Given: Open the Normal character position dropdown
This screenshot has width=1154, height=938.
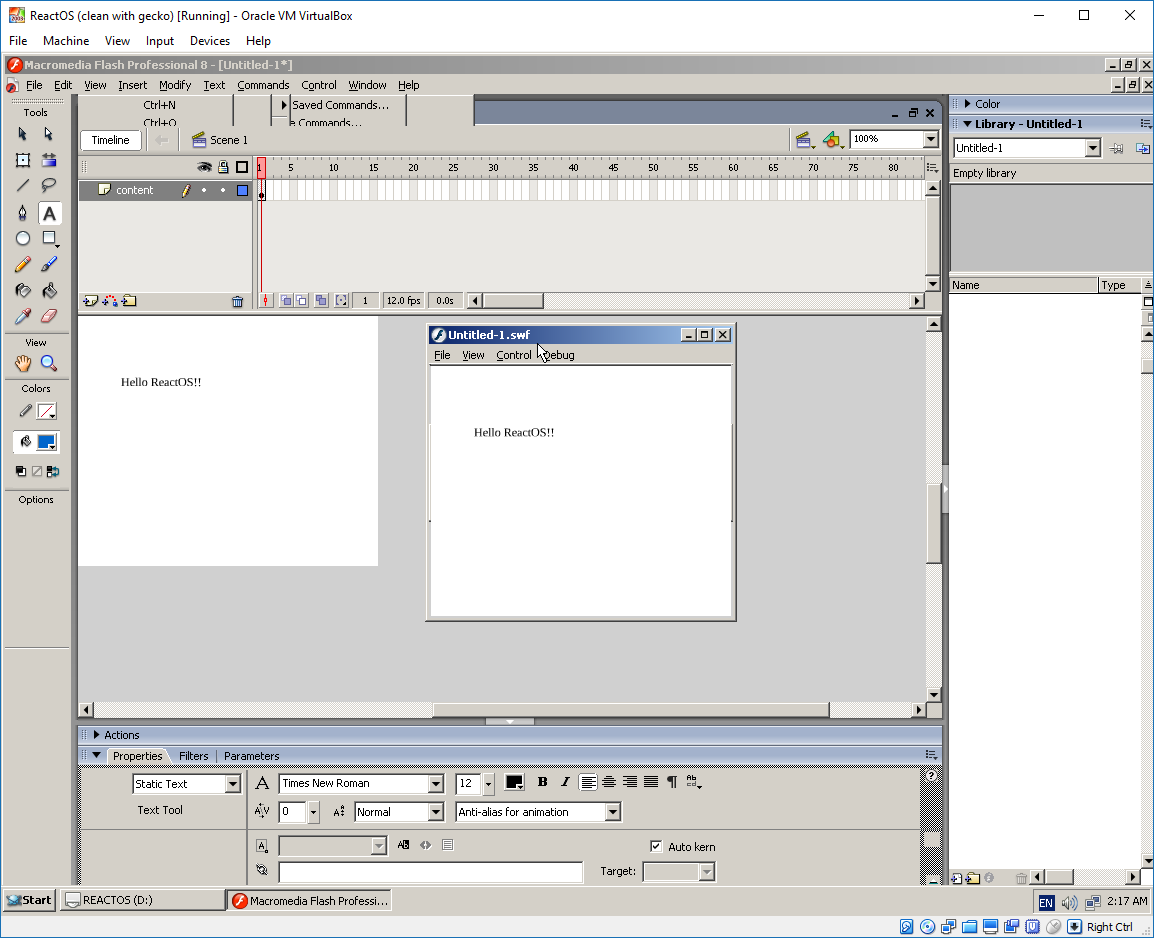Looking at the screenshot, I should pos(436,812).
